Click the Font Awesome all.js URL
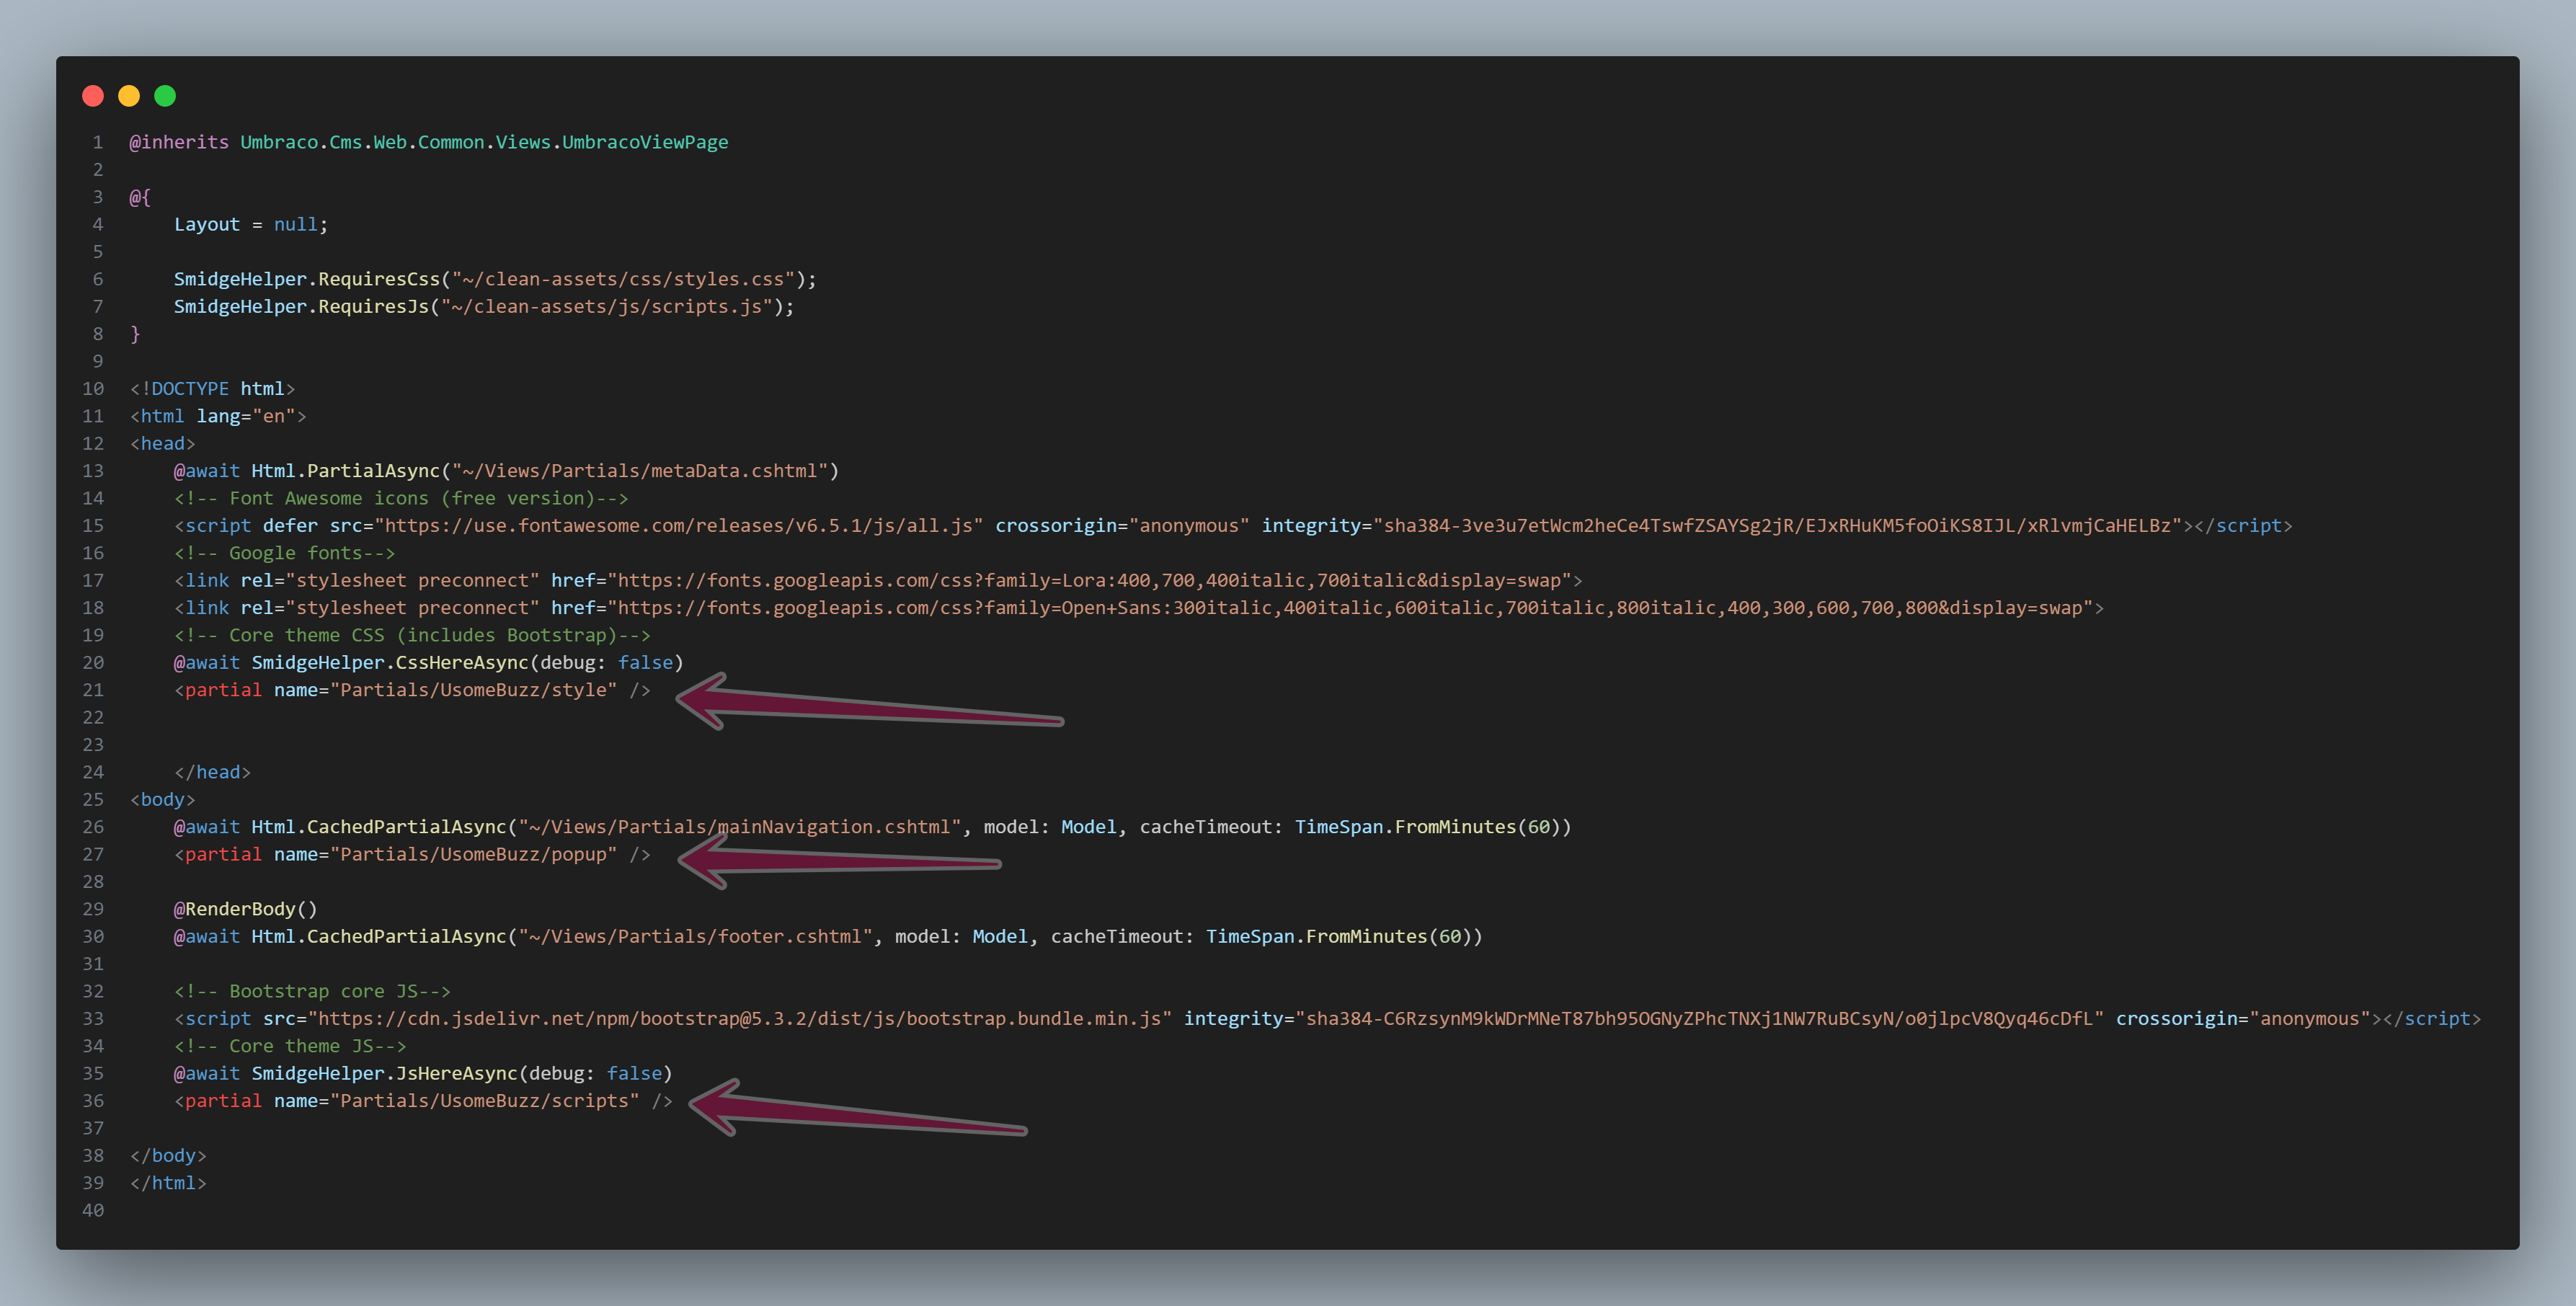Viewport: 2576px width, 1306px height. click(x=678, y=526)
